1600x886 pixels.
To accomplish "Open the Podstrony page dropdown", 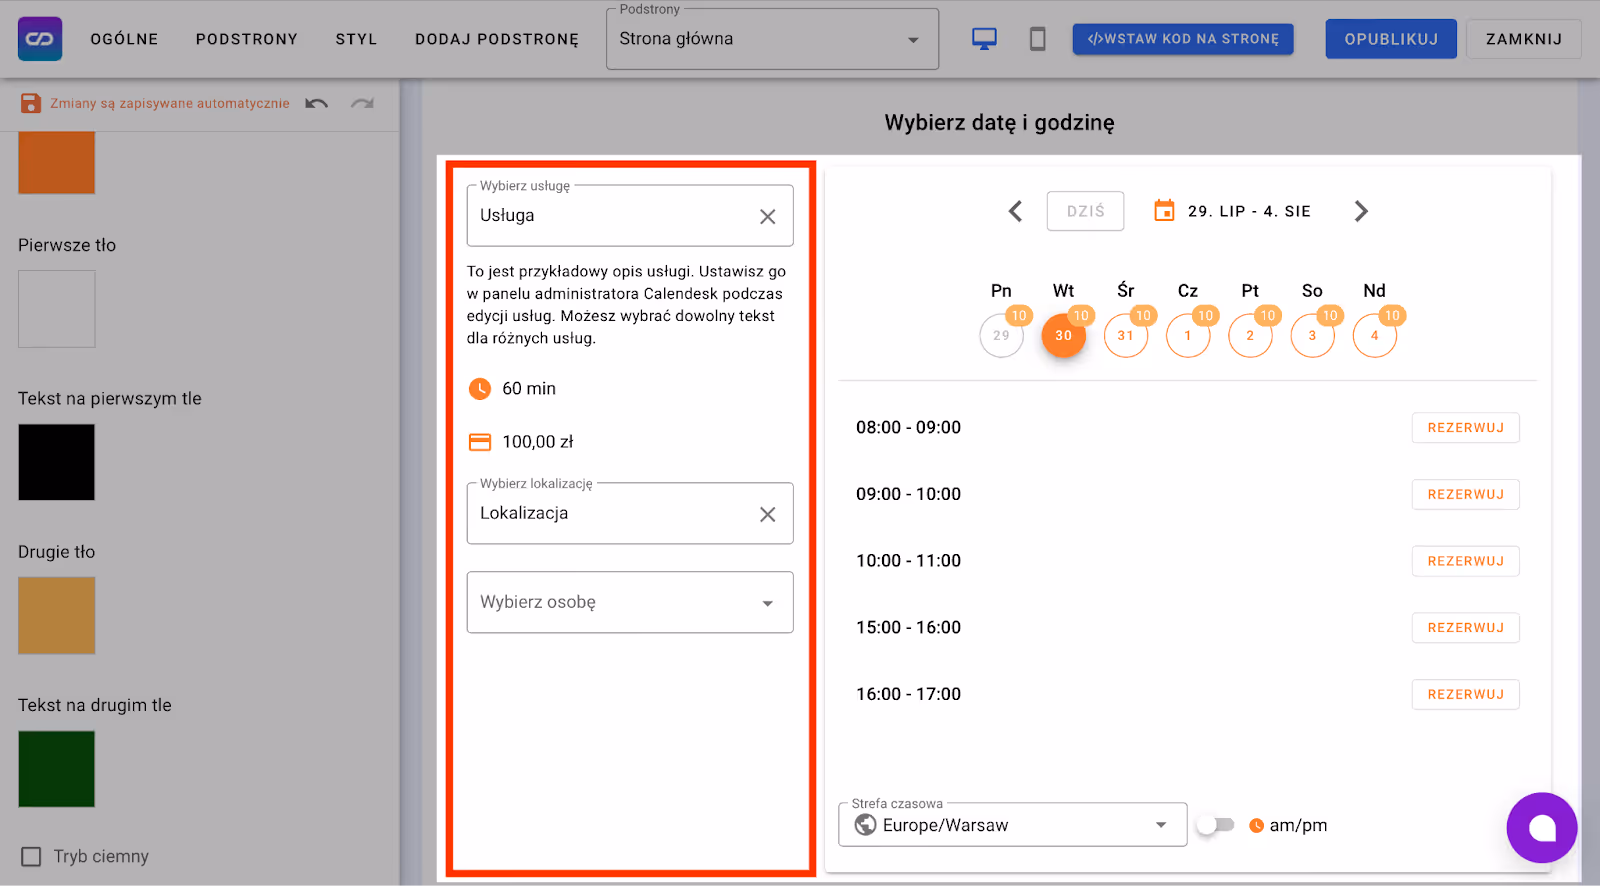I will [x=771, y=40].
